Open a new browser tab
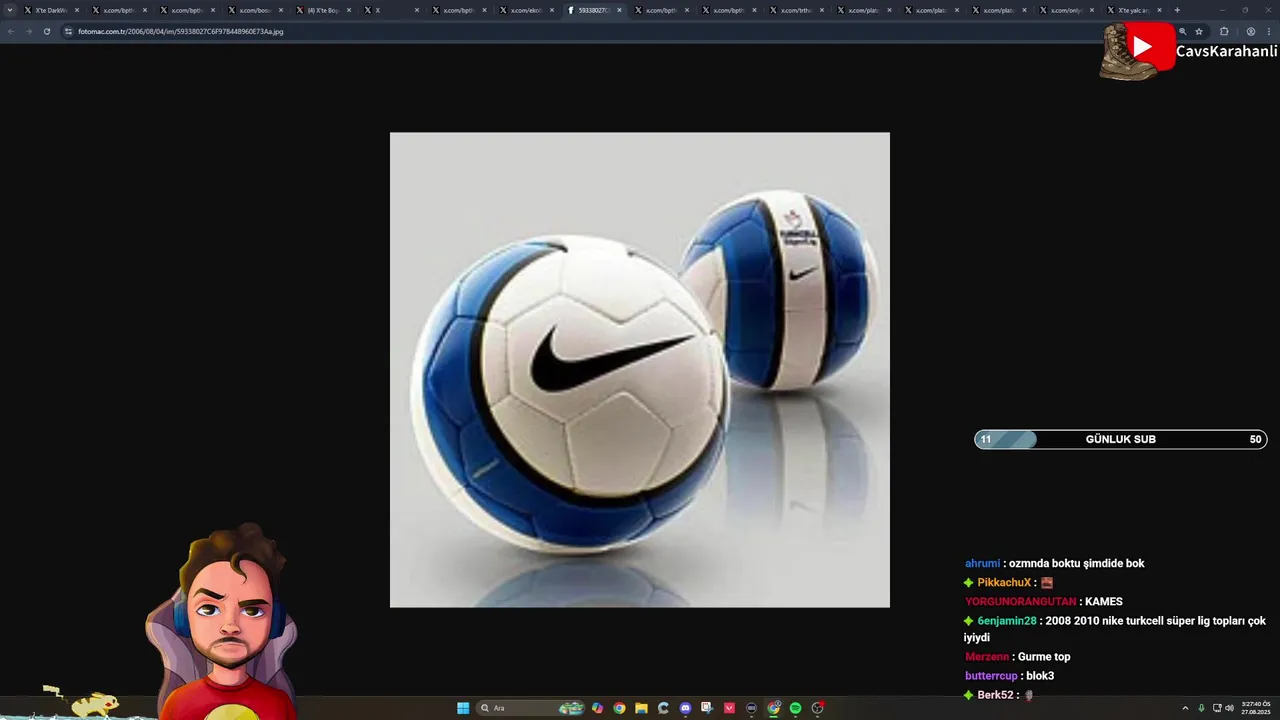Viewport: 1280px width, 720px height. tap(1177, 10)
